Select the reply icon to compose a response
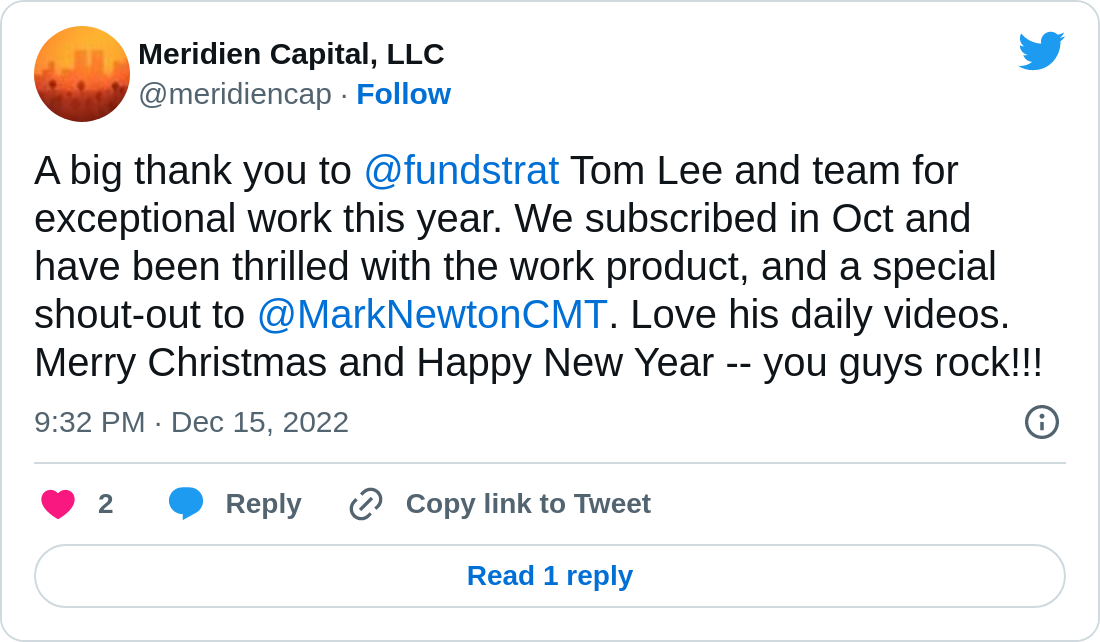Screen dimensions: 1100x642 (x=186, y=504)
